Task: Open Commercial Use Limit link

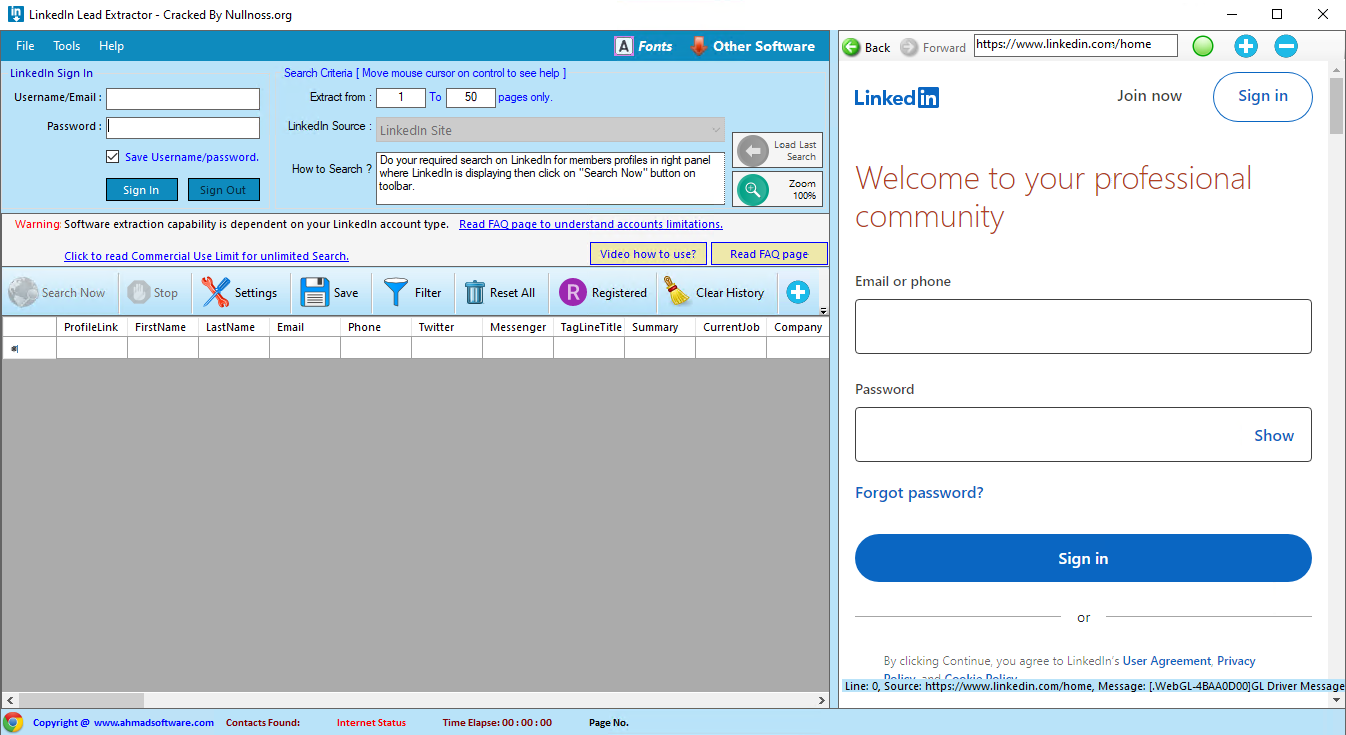Action: click(206, 256)
